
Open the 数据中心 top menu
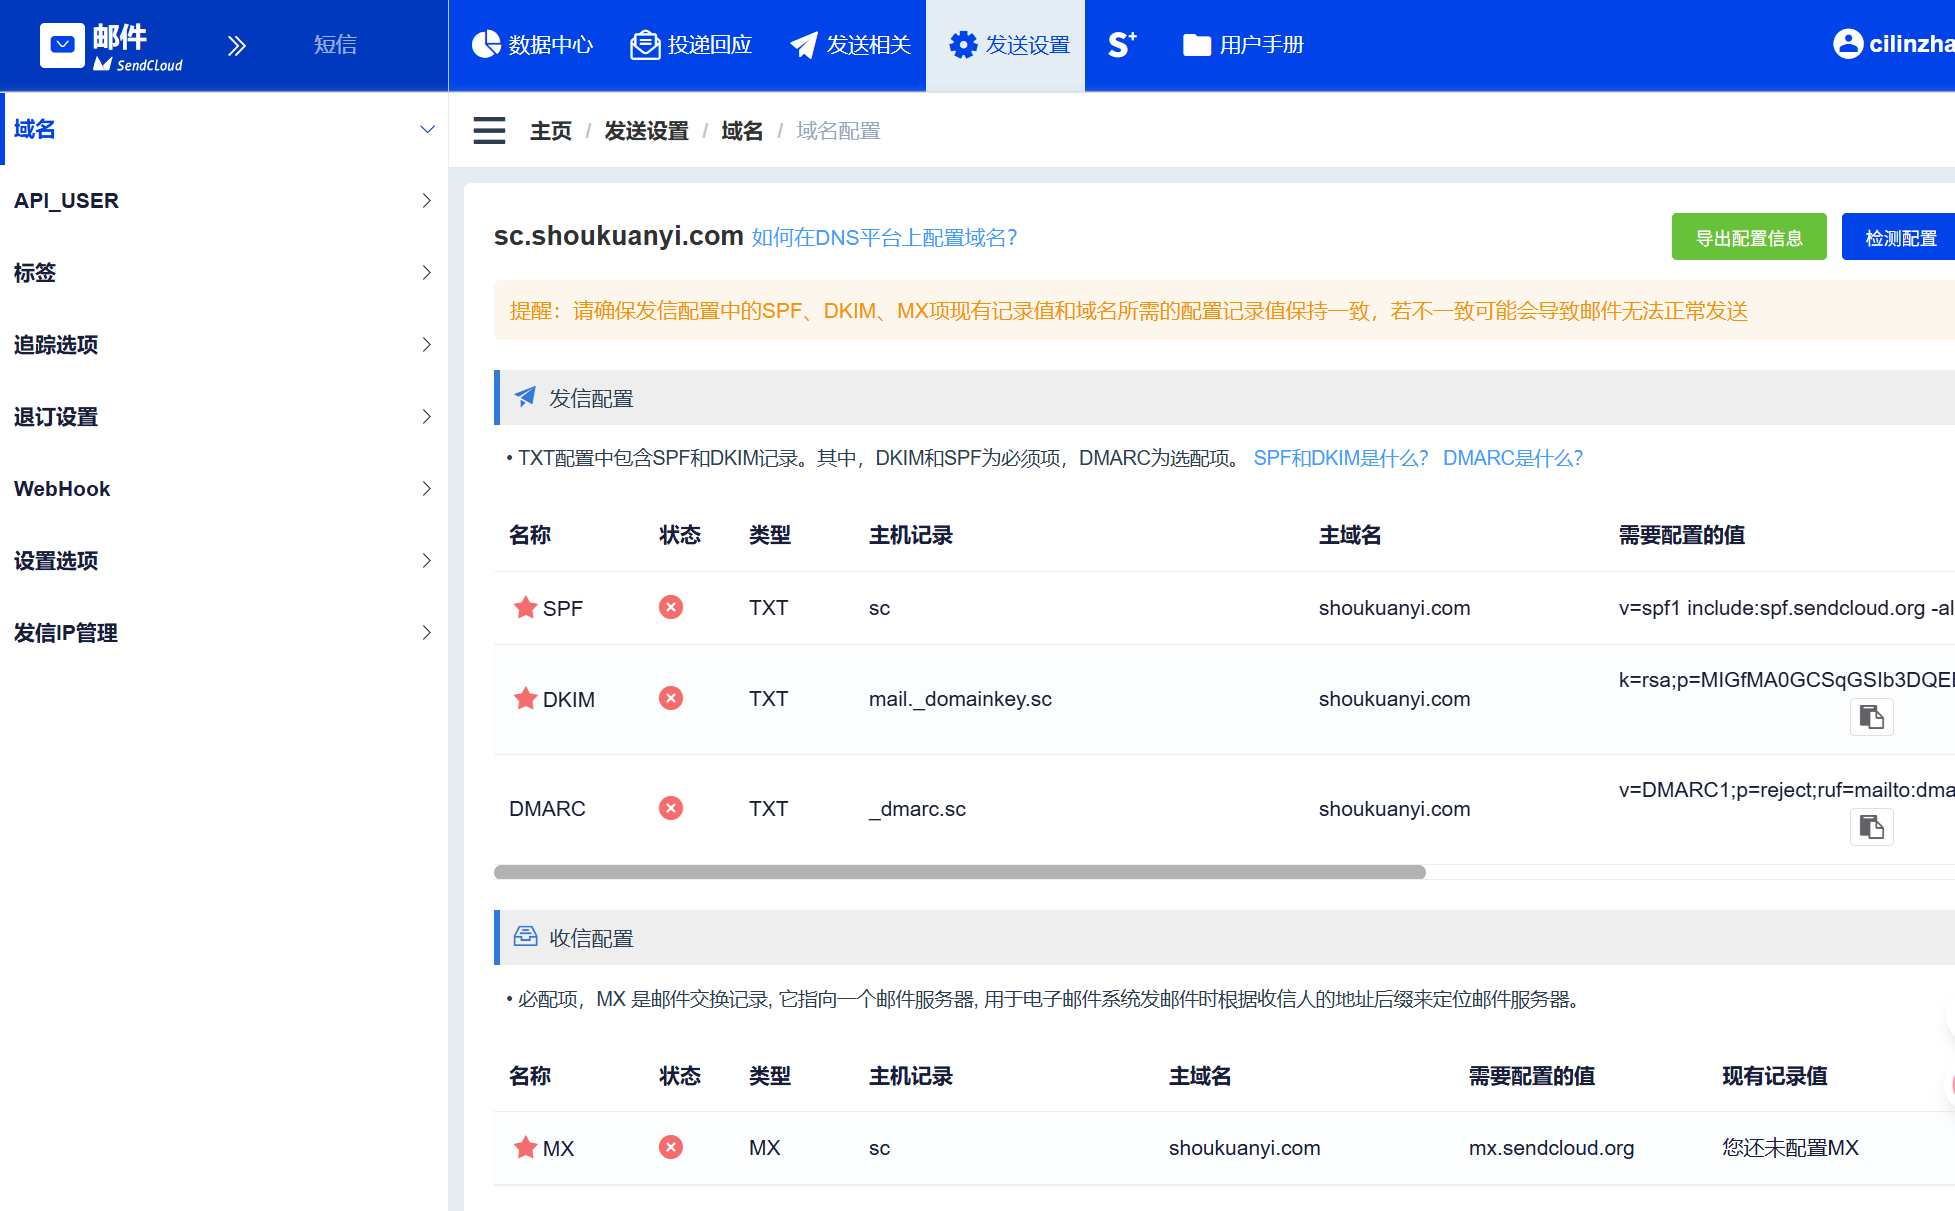[532, 45]
